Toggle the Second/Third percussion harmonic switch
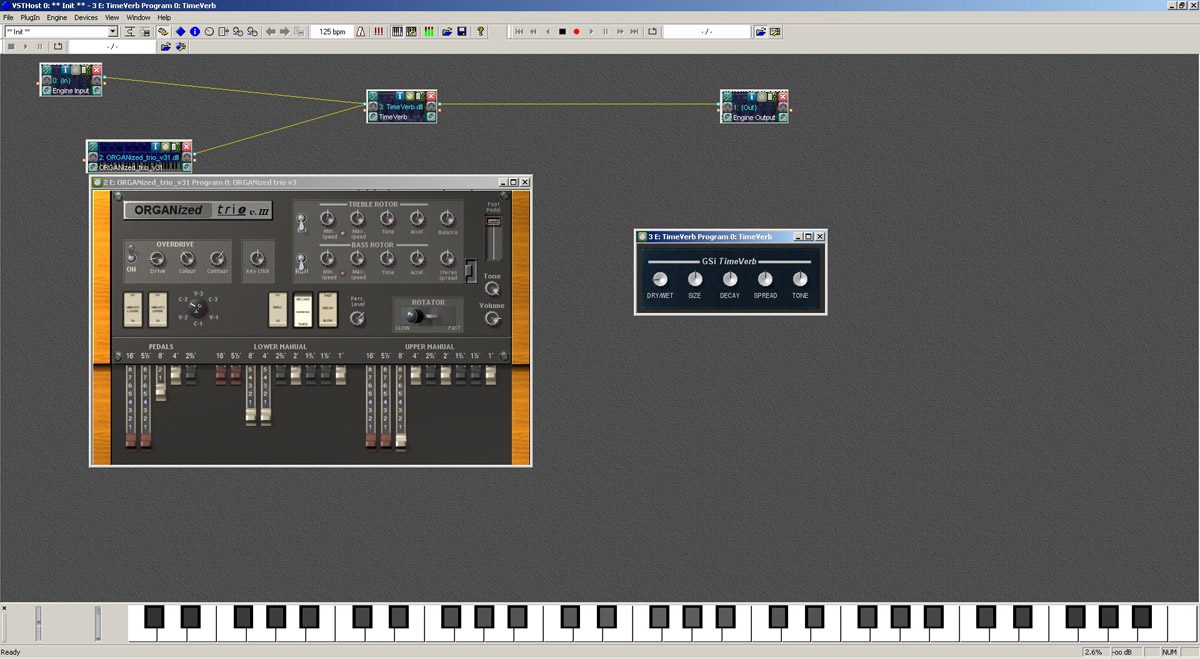Image resolution: width=1200 pixels, height=659 pixels. [303, 309]
